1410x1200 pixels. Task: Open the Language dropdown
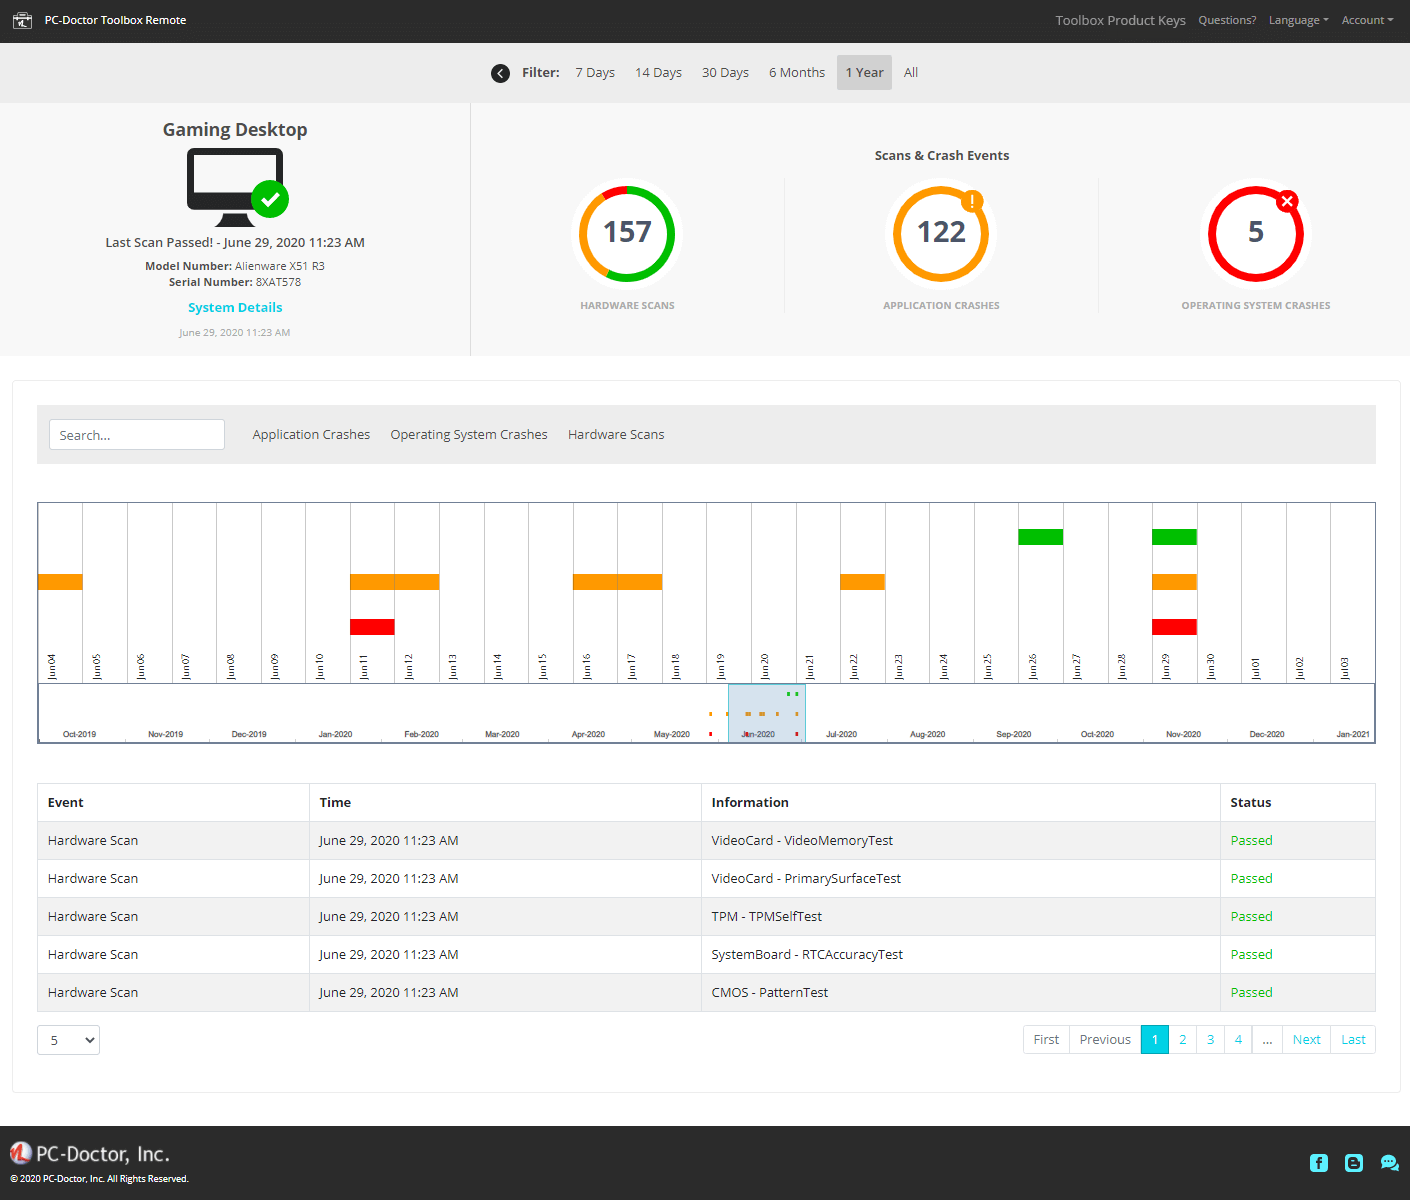click(x=1297, y=20)
